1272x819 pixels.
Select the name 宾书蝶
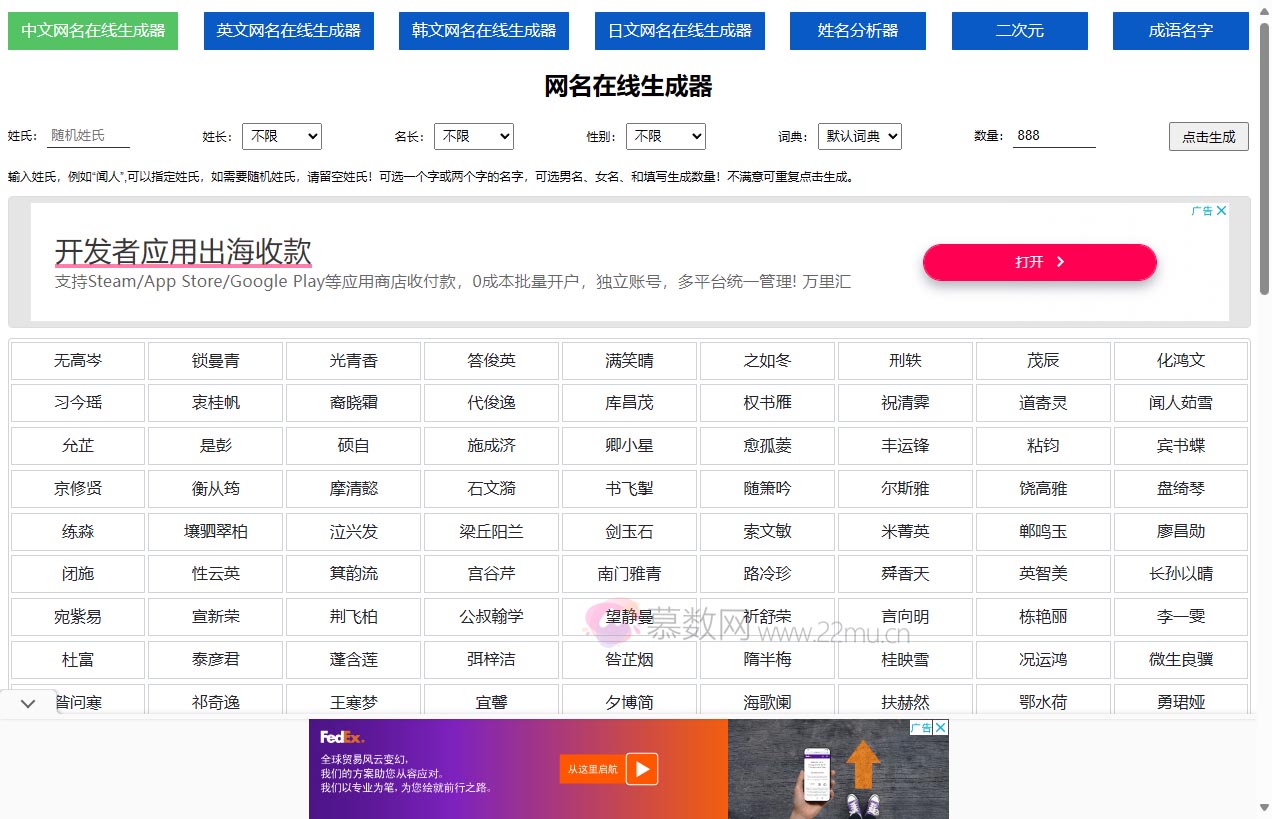pos(1181,445)
